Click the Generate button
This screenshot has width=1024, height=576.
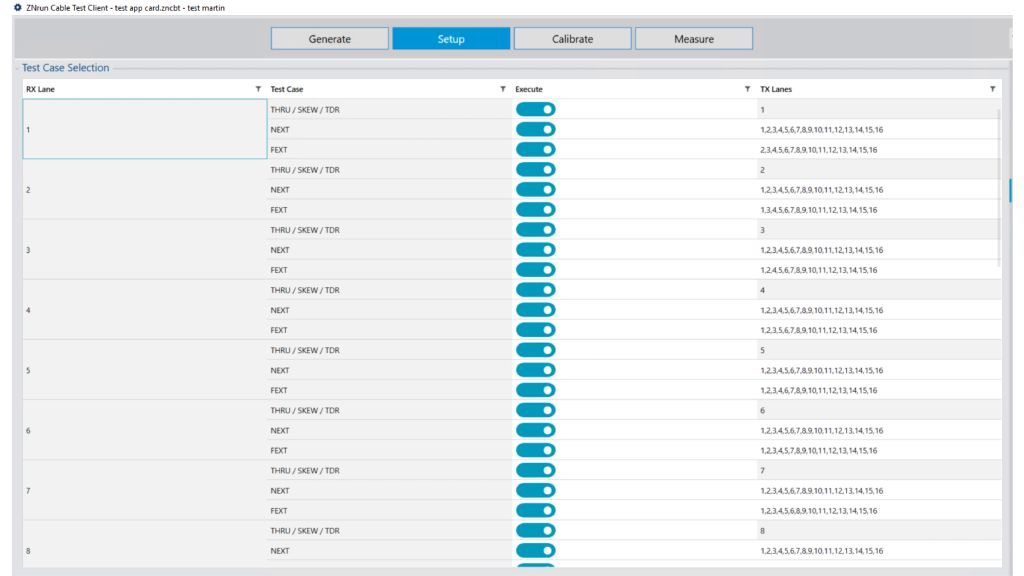pos(329,38)
